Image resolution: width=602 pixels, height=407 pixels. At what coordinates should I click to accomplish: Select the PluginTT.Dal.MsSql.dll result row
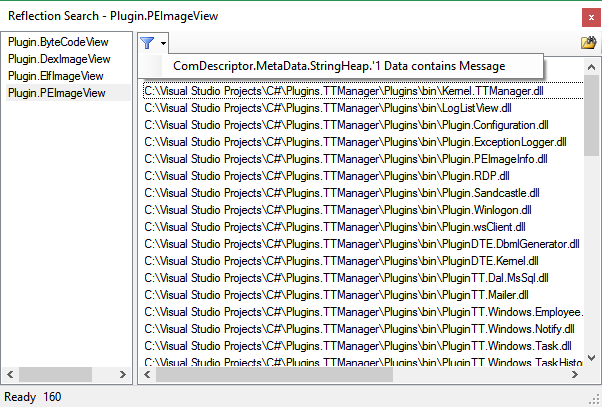363,278
